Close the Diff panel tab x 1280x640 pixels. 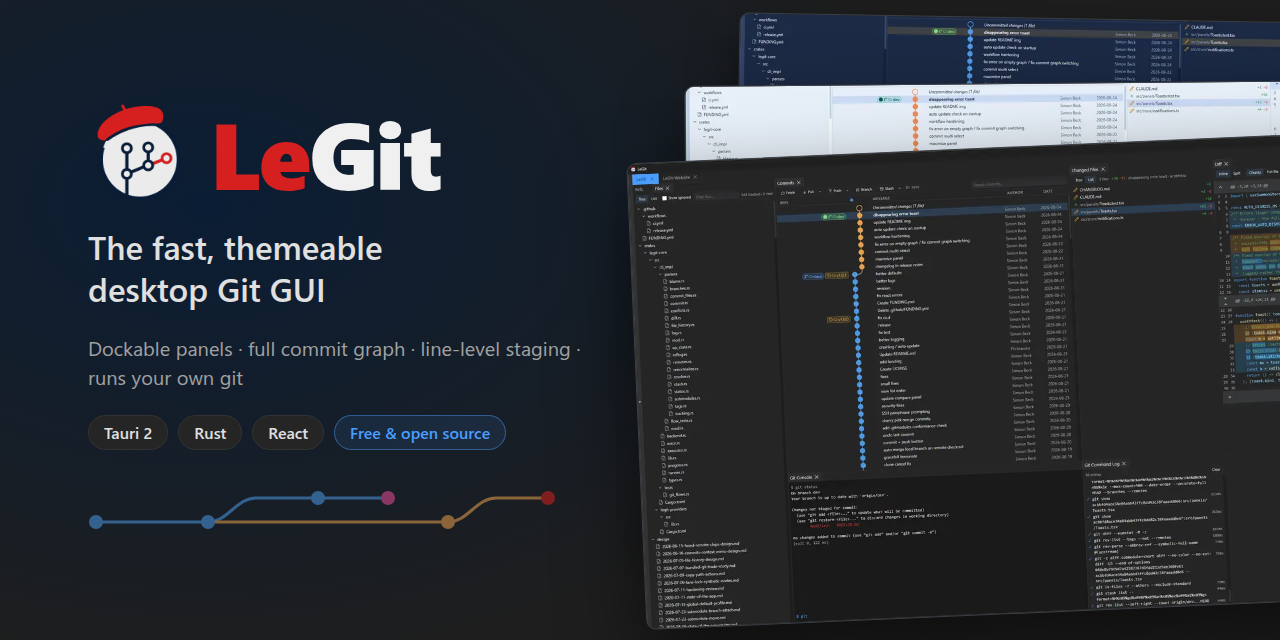pos(1226,164)
